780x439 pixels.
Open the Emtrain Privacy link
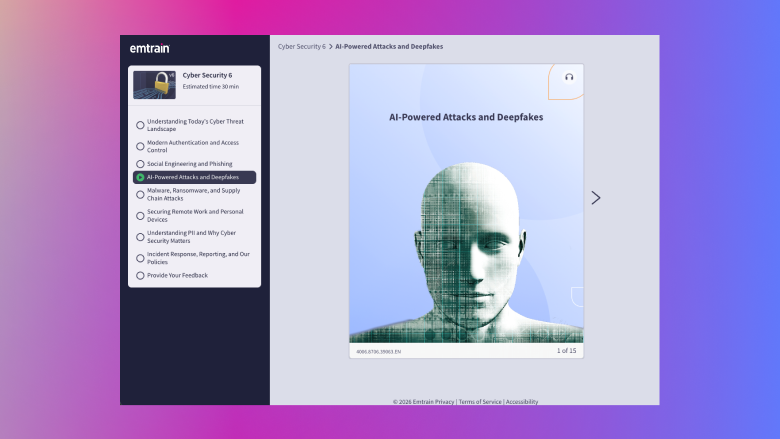433,402
